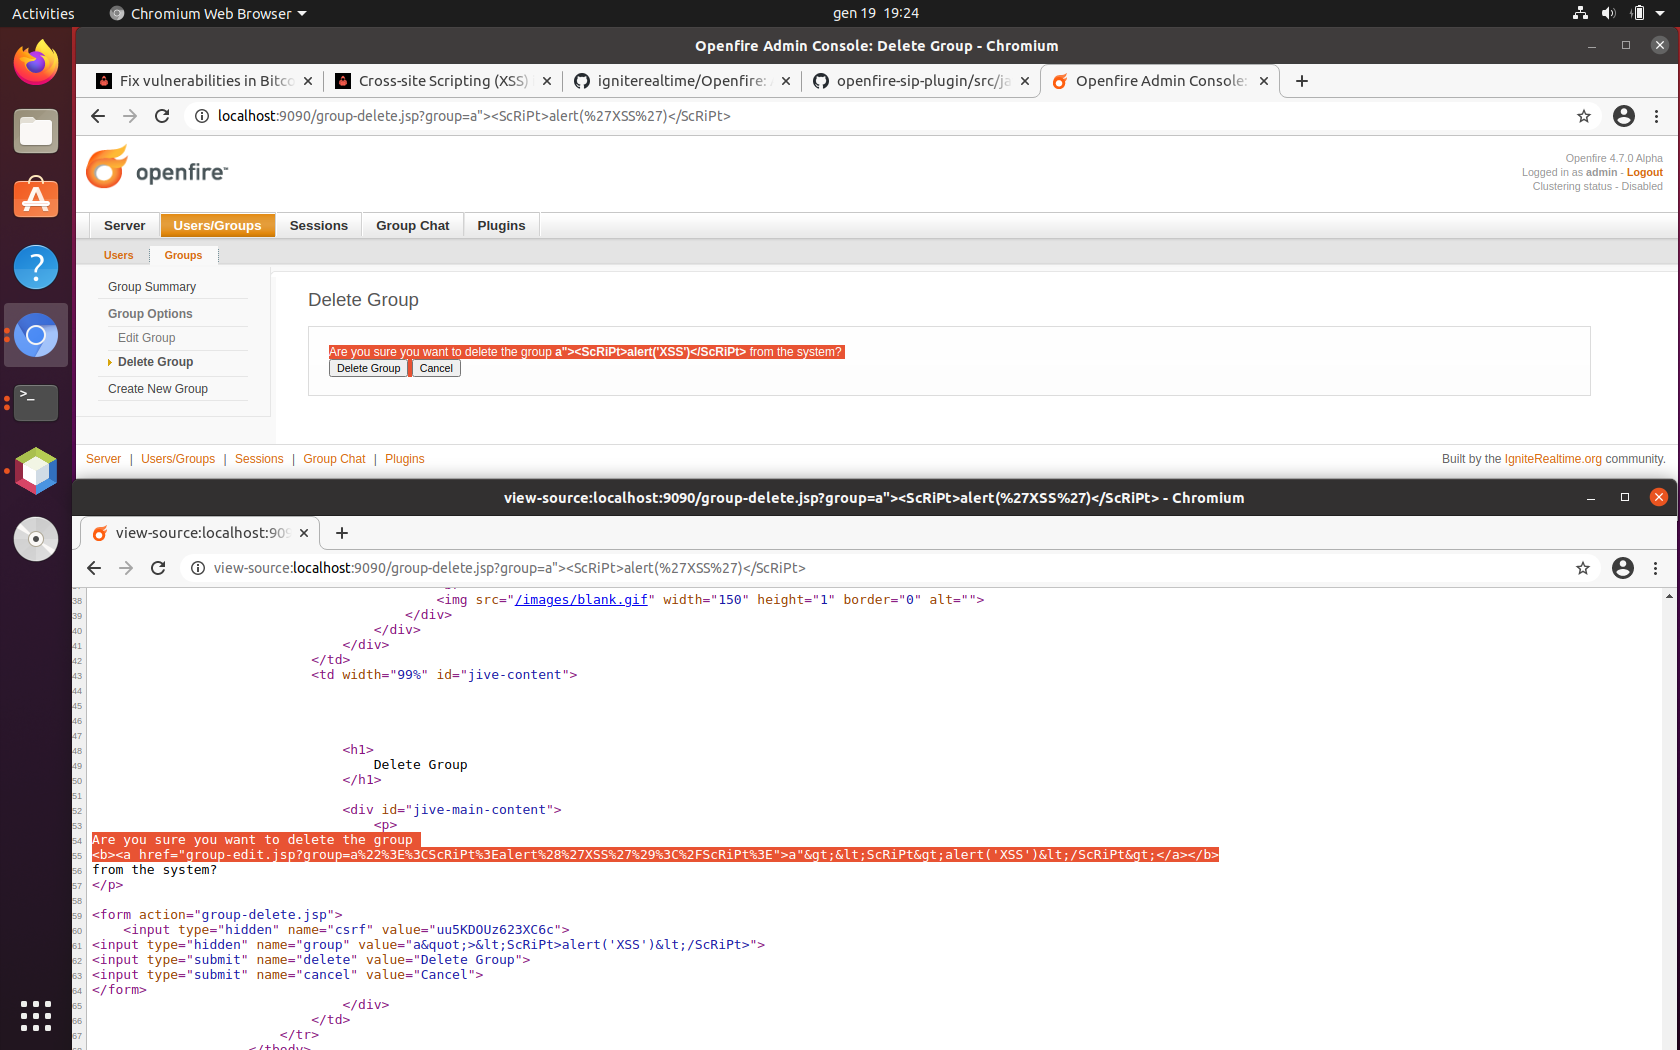The image size is (1680, 1050).
Task: Launch Ubuntu Software from dock
Action: pyautogui.click(x=36, y=199)
